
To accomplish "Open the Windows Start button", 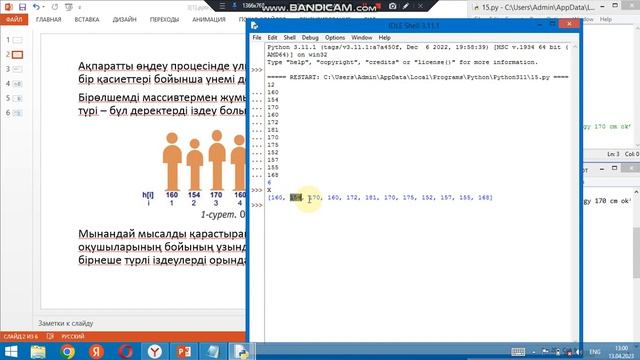I will tap(11, 351).
